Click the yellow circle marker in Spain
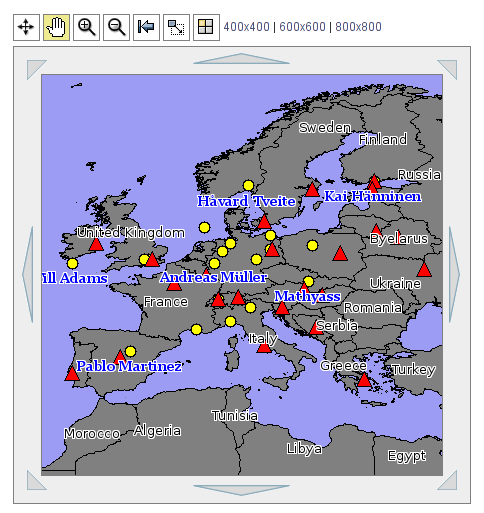The image size is (484, 513). (x=131, y=351)
